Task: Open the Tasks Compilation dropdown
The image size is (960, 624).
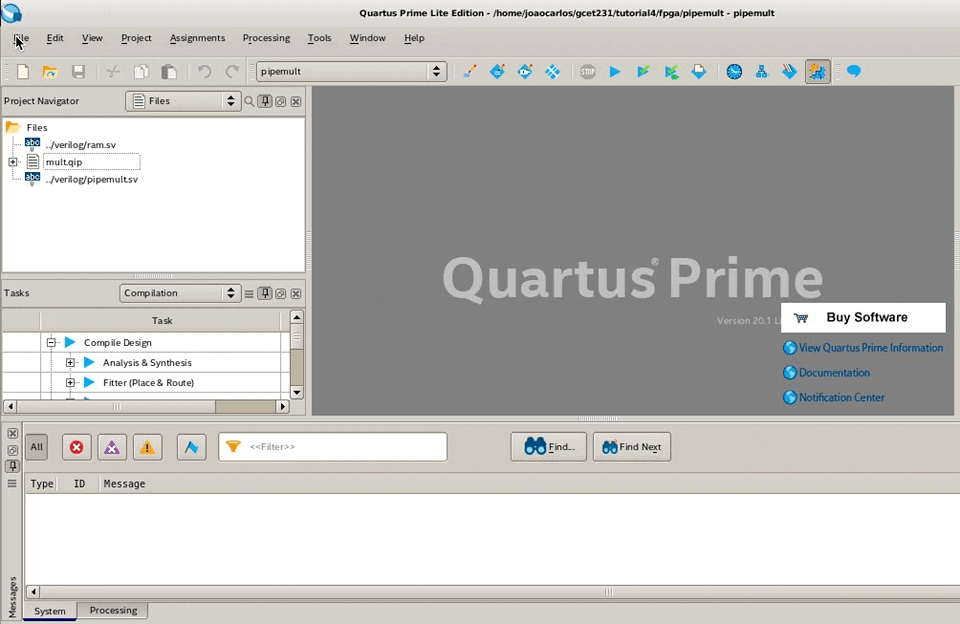Action: tap(180, 293)
